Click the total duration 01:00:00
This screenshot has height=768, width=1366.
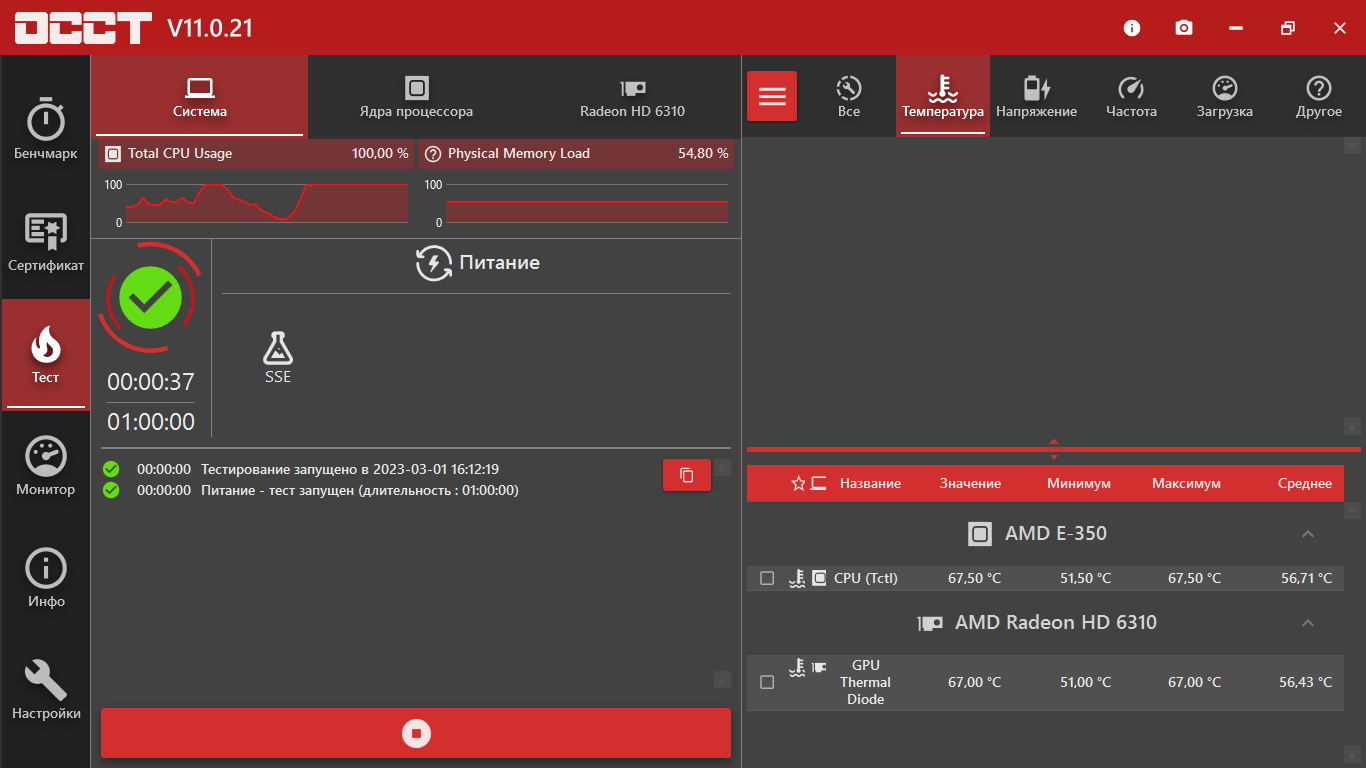click(x=151, y=422)
